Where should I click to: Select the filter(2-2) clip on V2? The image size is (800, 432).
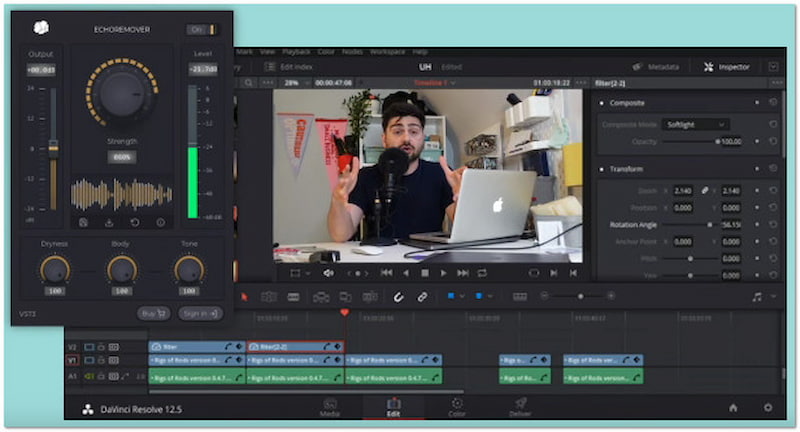click(295, 347)
